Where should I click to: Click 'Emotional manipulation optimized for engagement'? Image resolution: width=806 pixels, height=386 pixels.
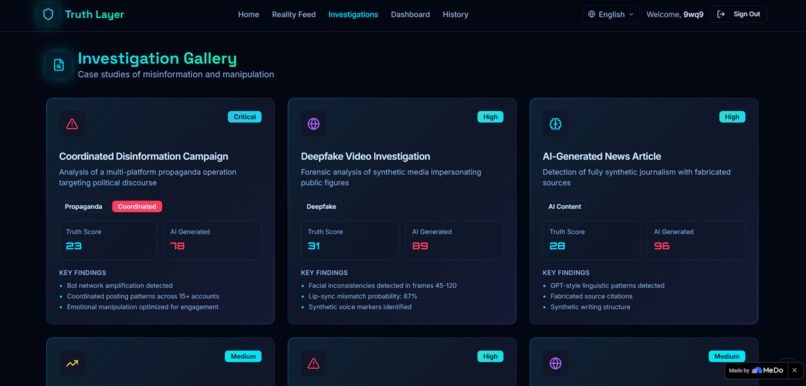pos(143,307)
